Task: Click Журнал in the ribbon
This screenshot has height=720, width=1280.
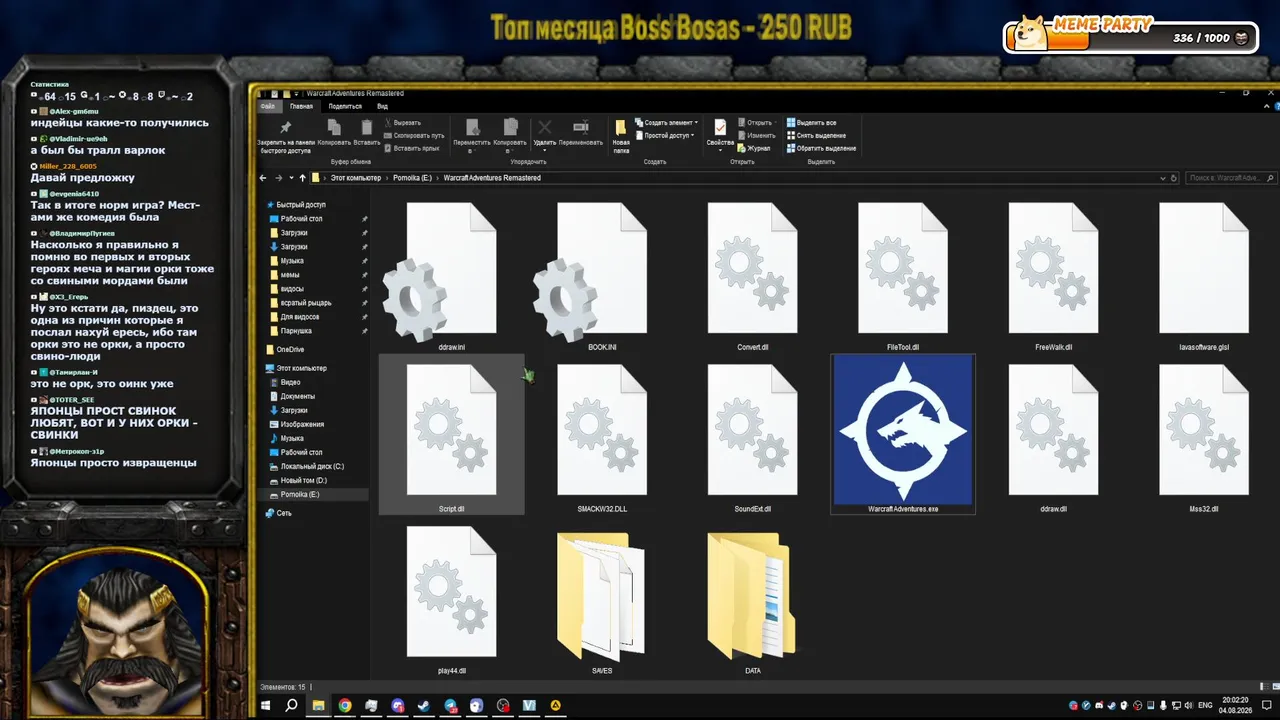Action: [754, 148]
